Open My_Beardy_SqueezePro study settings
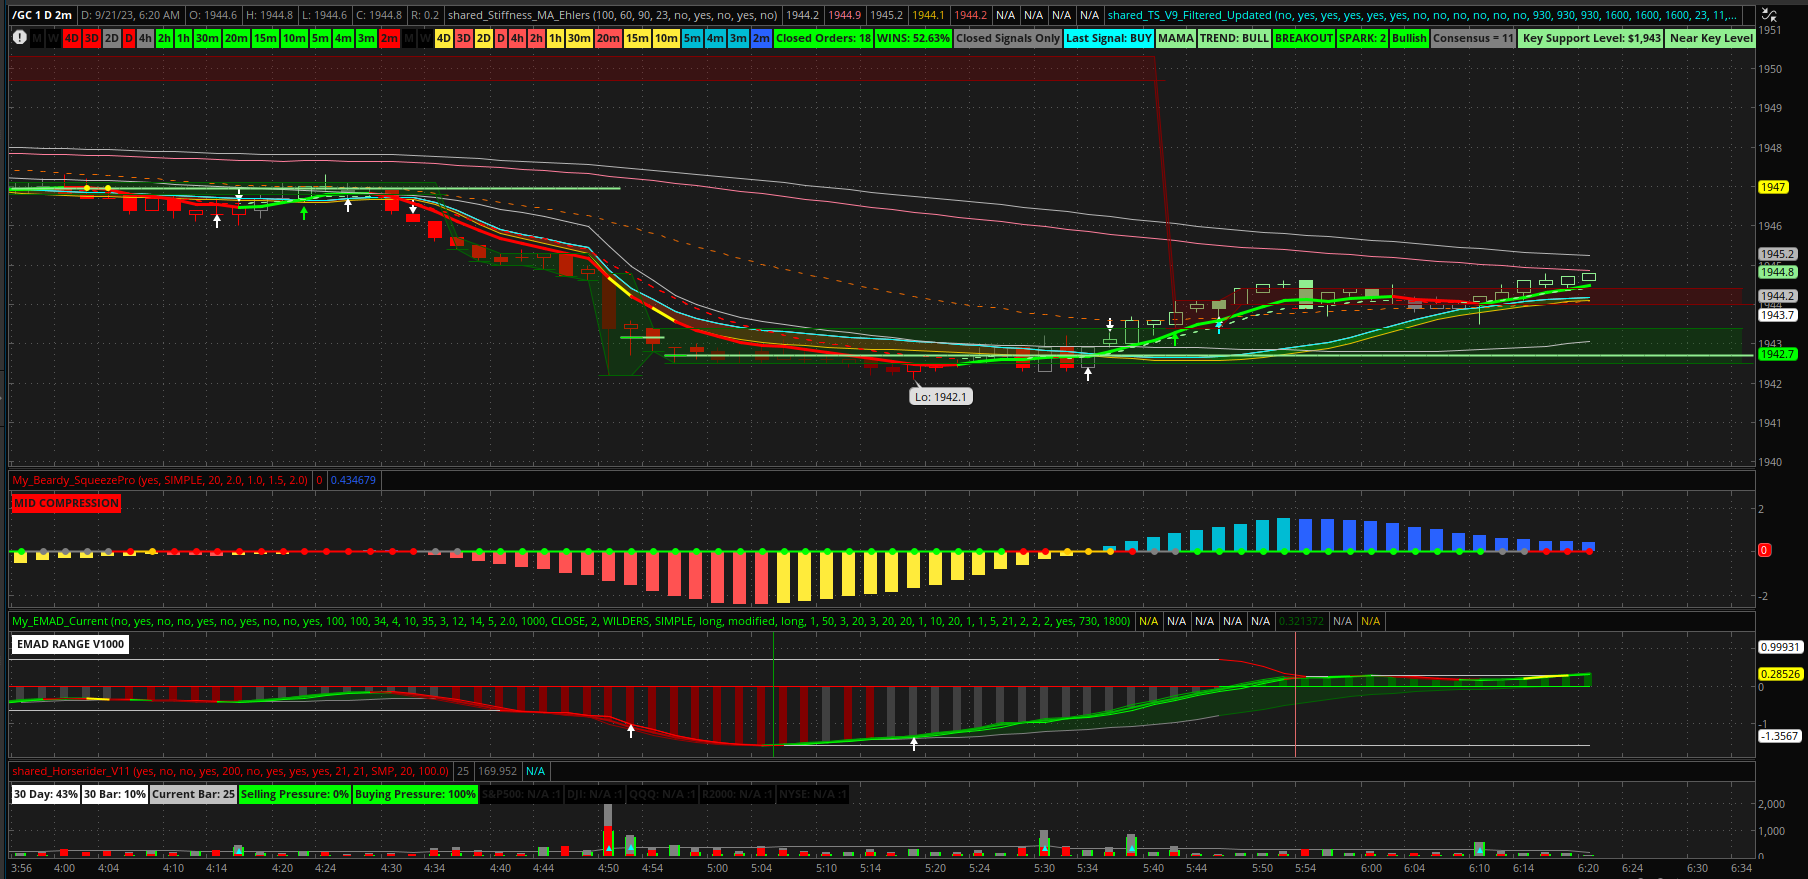1808x879 pixels. point(160,480)
